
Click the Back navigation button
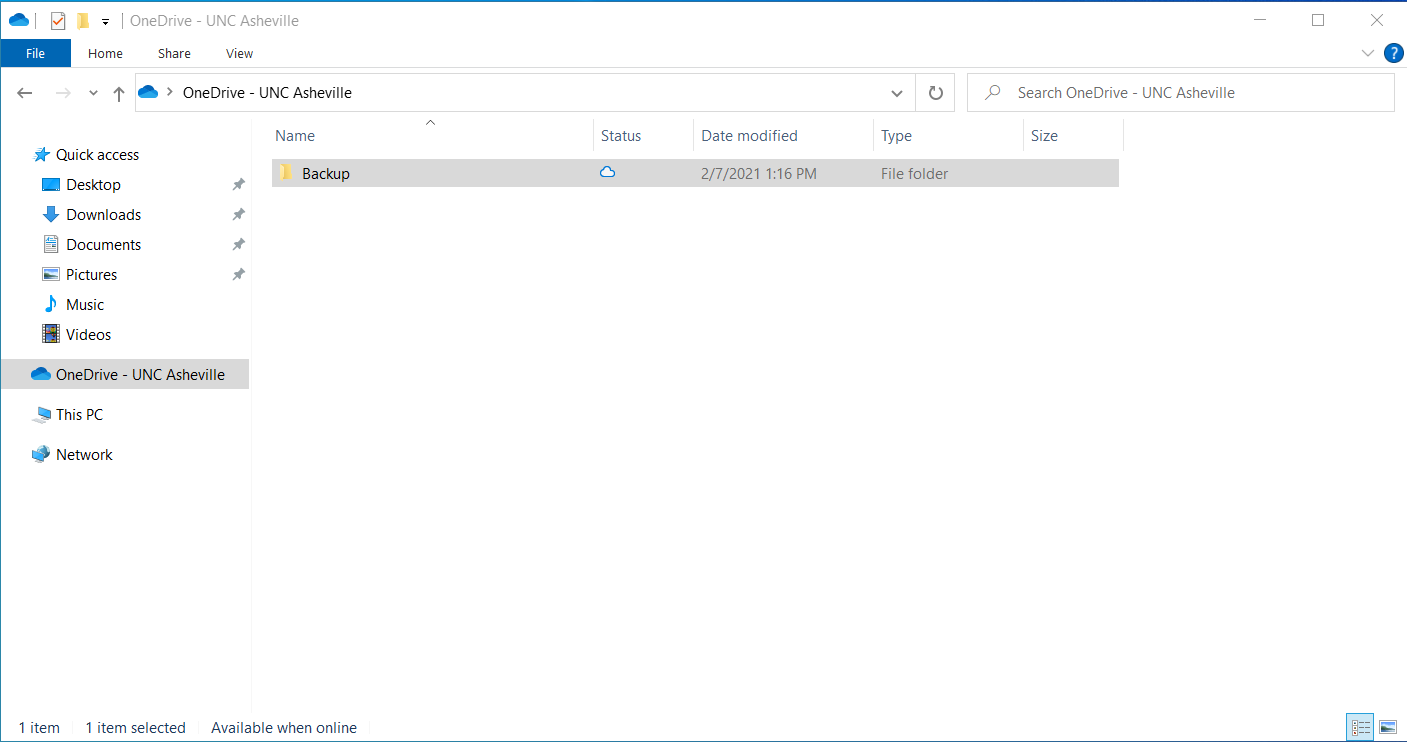(24, 92)
